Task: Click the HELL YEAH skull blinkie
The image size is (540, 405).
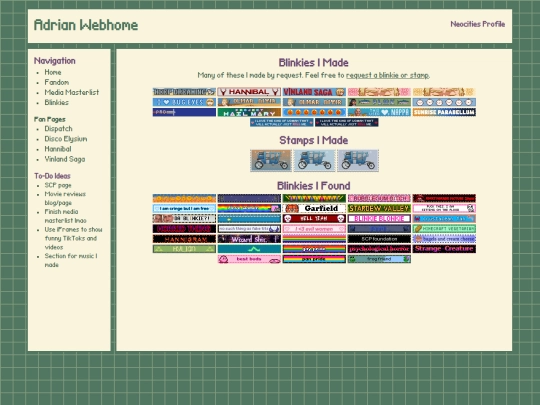Action: click(x=314, y=218)
